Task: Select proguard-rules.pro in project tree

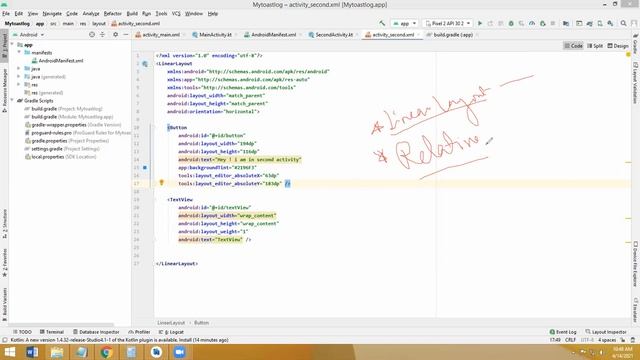Action: tap(51, 133)
